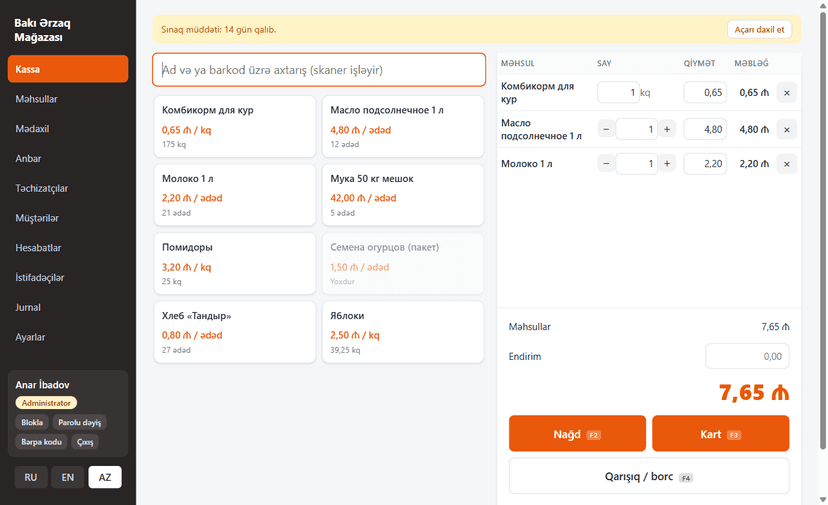Click the 7,65 ₼ grand total
Image resolution: width=828 pixels, height=505 pixels.
point(754,392)
